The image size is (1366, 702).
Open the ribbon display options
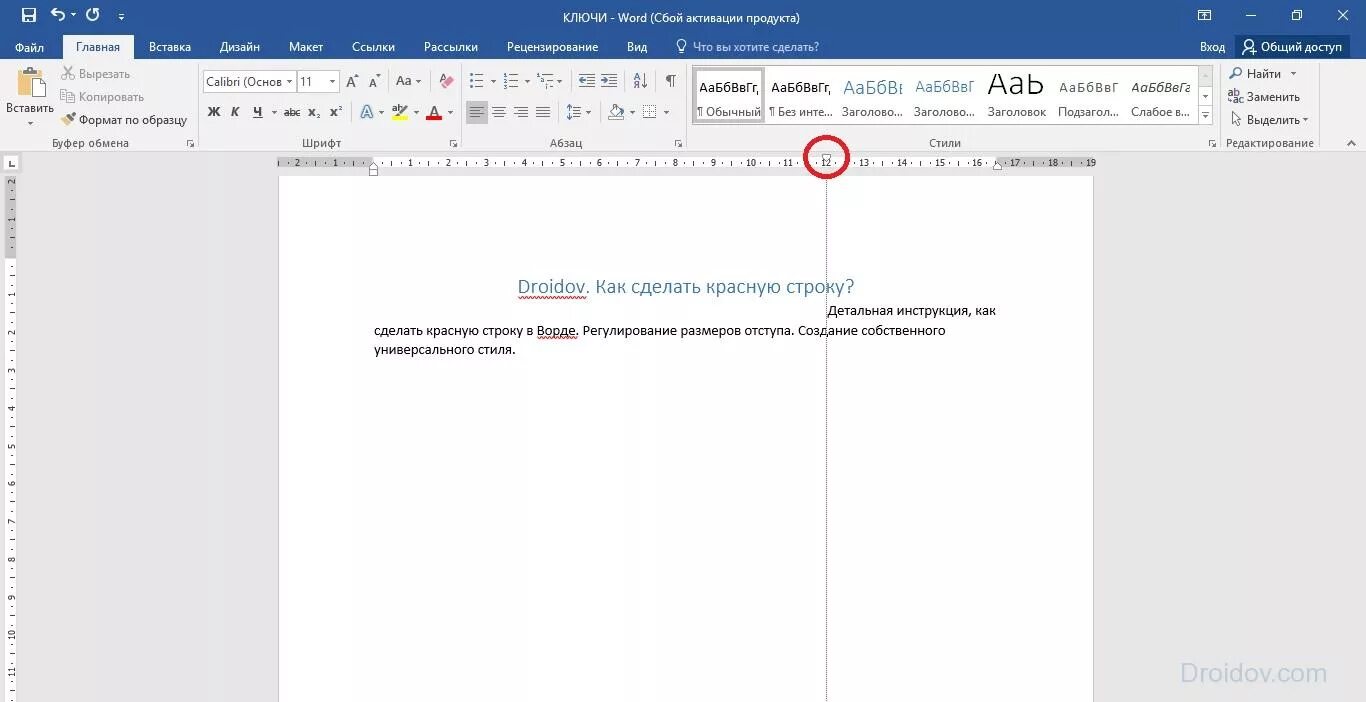1204,15
